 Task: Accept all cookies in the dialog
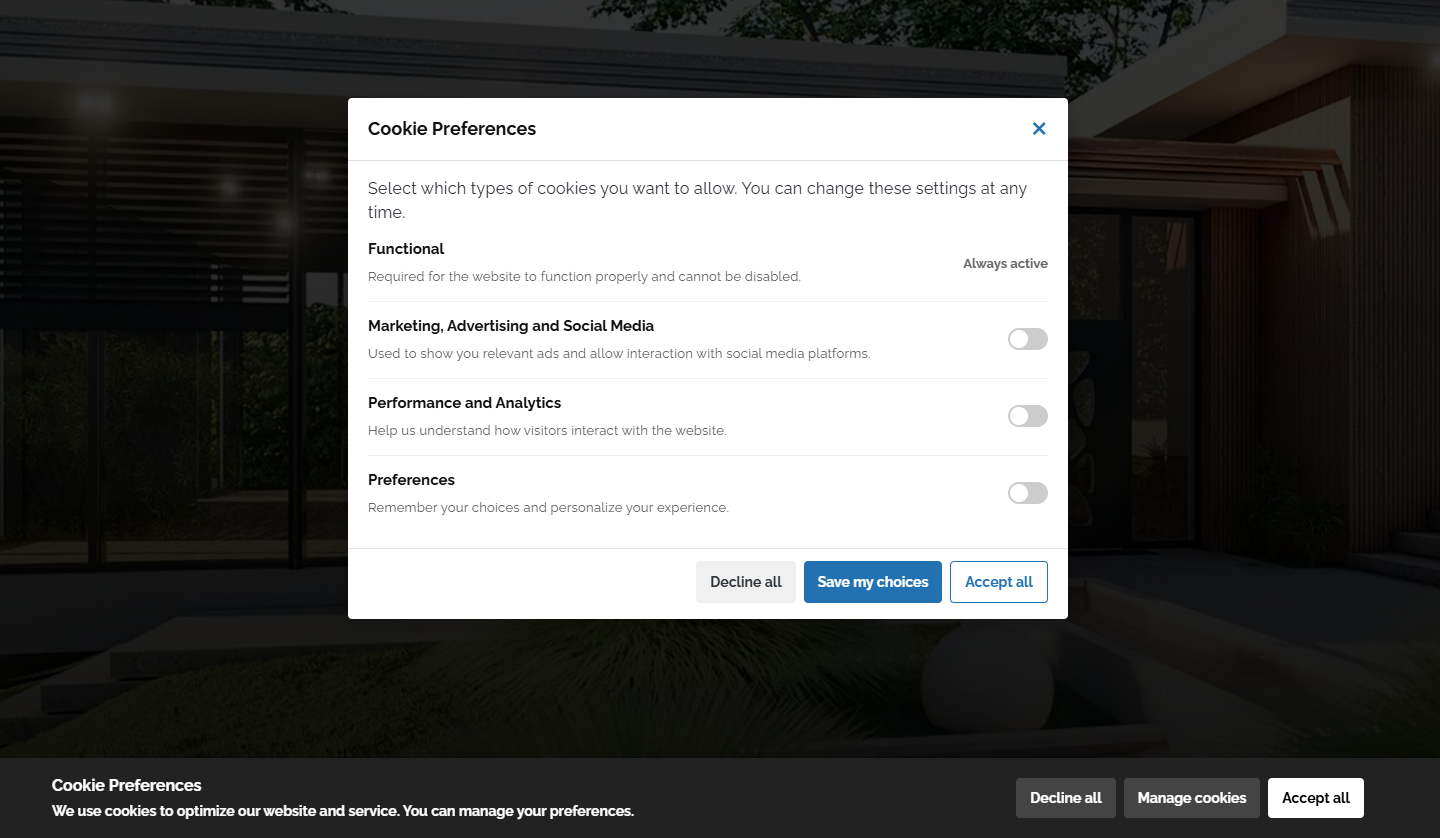[999, 582]
